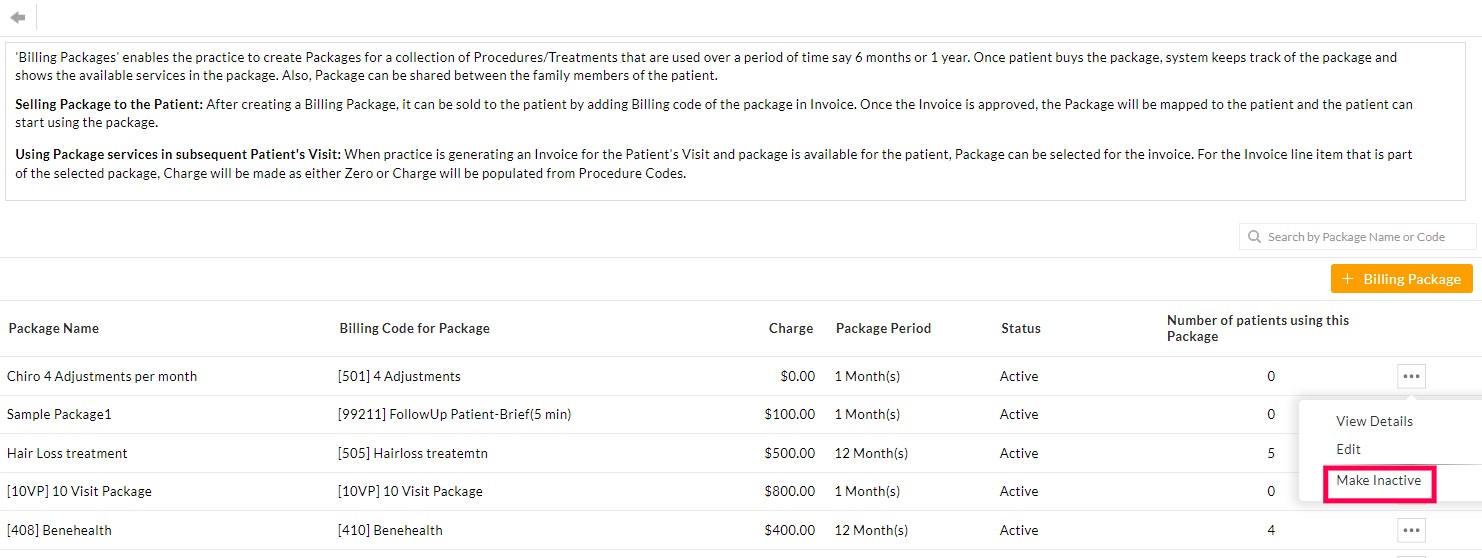Click the Package Period column header
This screenshot has width=1482, height=558.
883,328
